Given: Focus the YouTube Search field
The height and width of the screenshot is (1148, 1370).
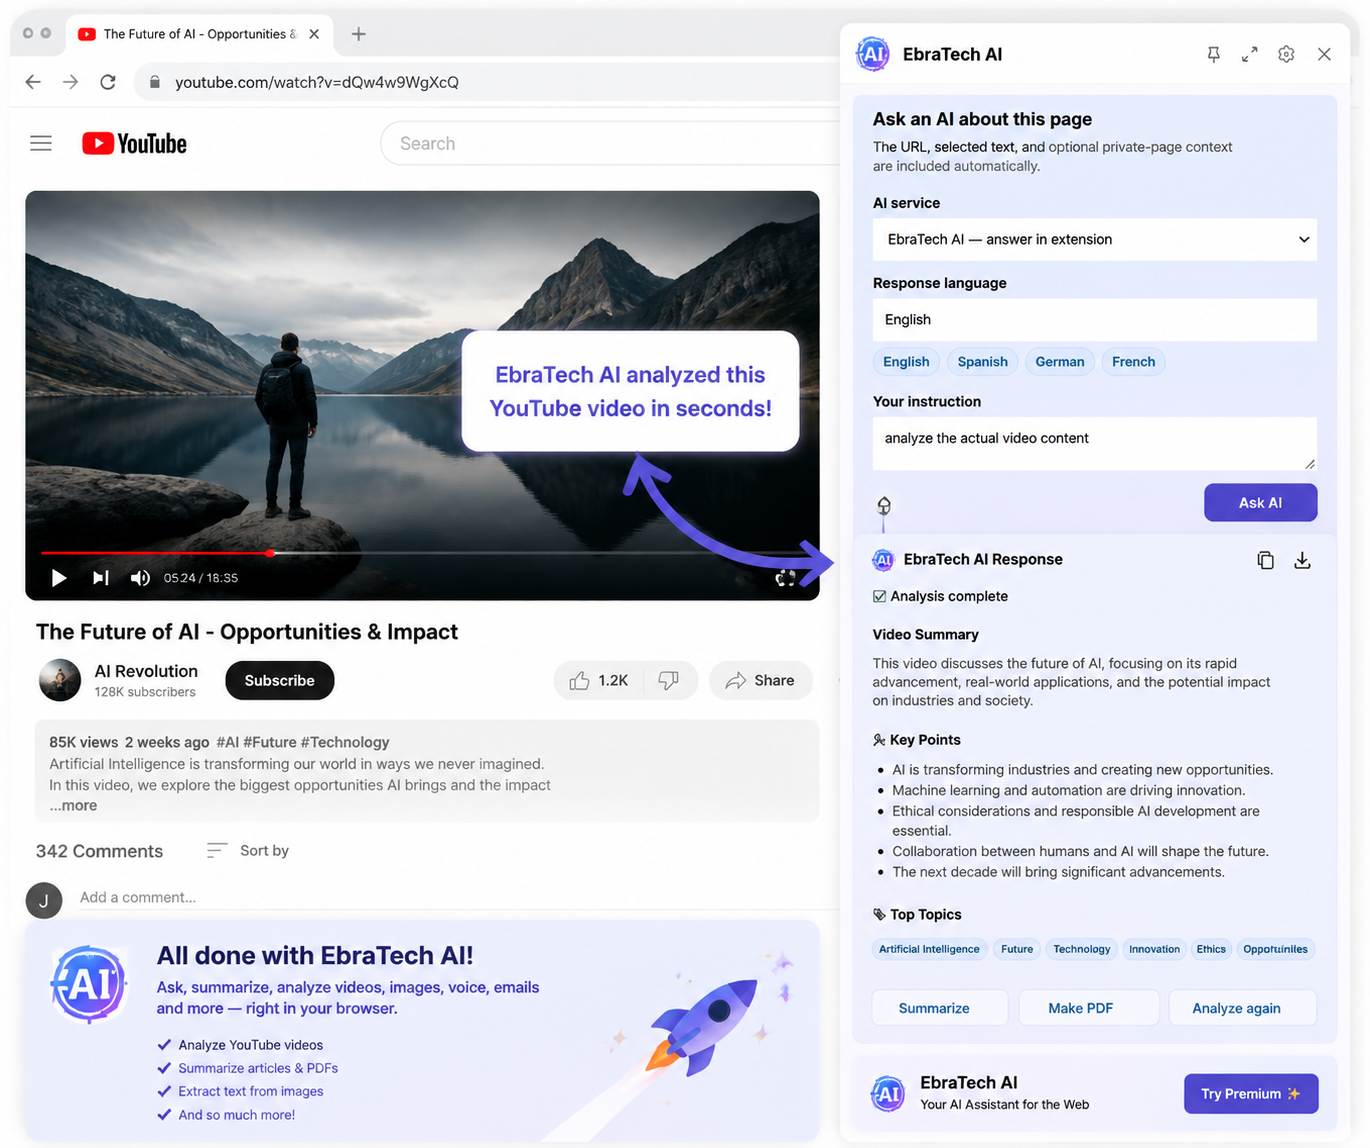Looking at the screenshot, I should [x=610, y=144].
